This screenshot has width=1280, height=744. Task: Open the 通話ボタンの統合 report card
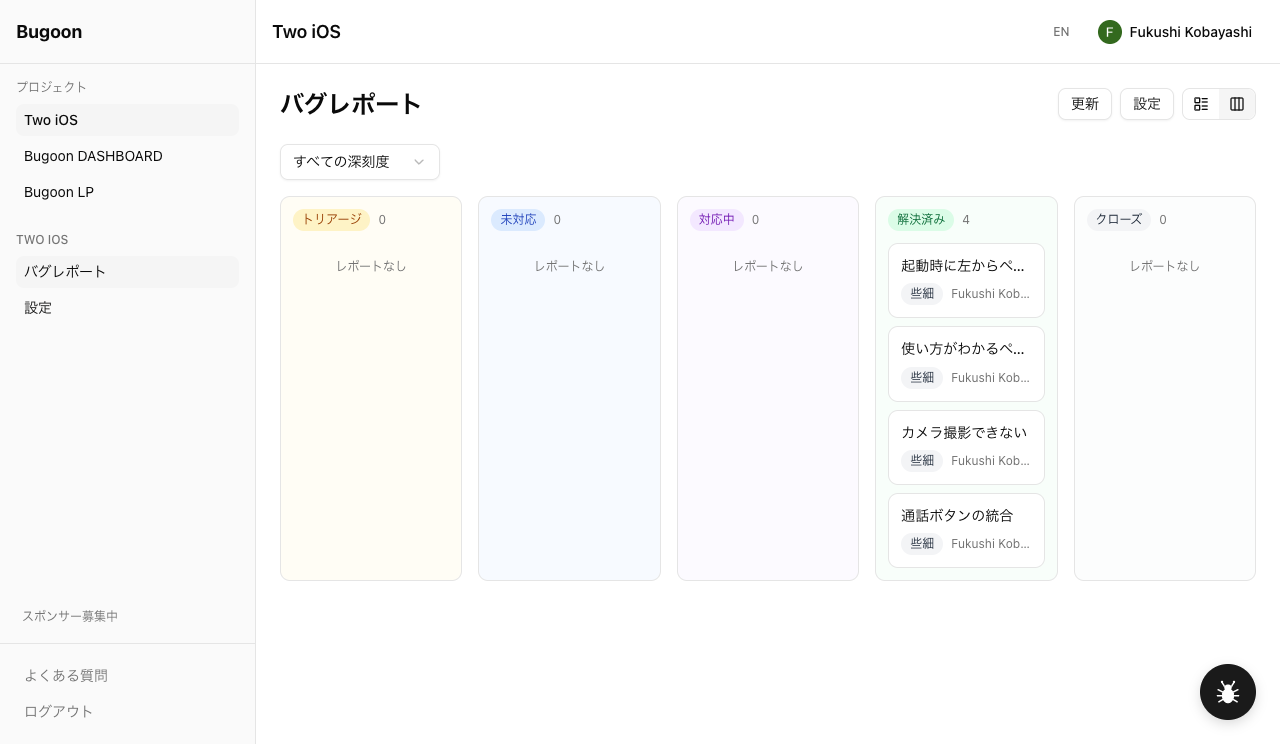[966, 530]
